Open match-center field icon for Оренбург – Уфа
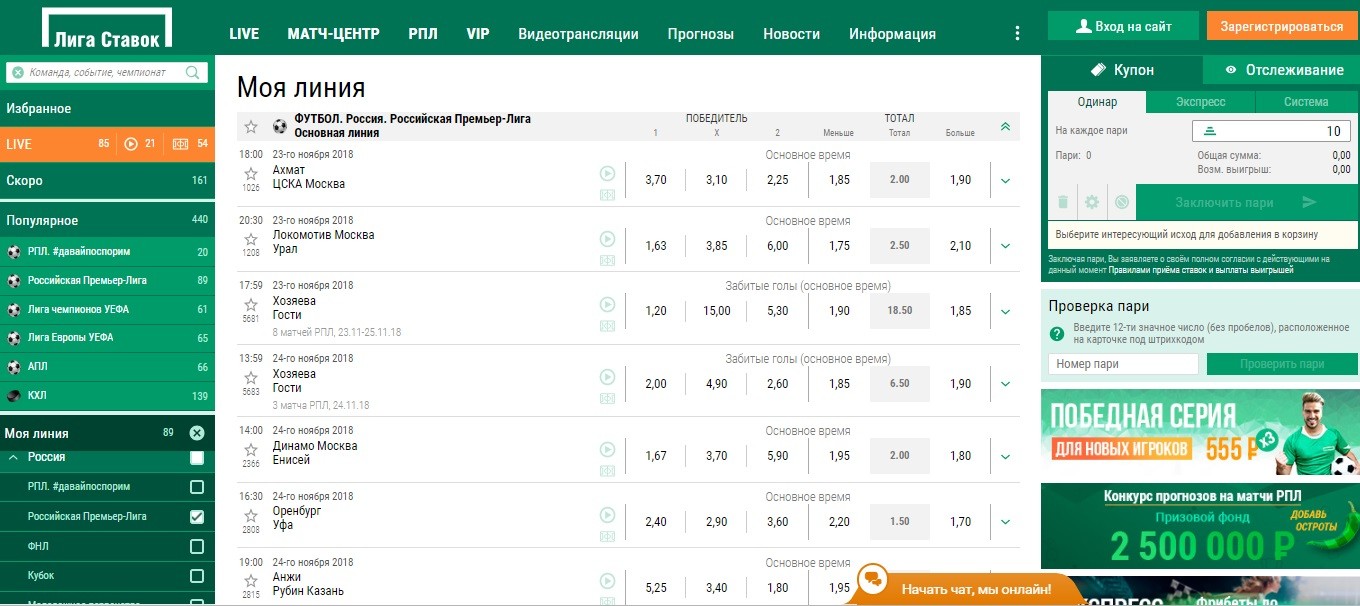This screenshot has height=606, width=1360. click(x=607, y=536)
